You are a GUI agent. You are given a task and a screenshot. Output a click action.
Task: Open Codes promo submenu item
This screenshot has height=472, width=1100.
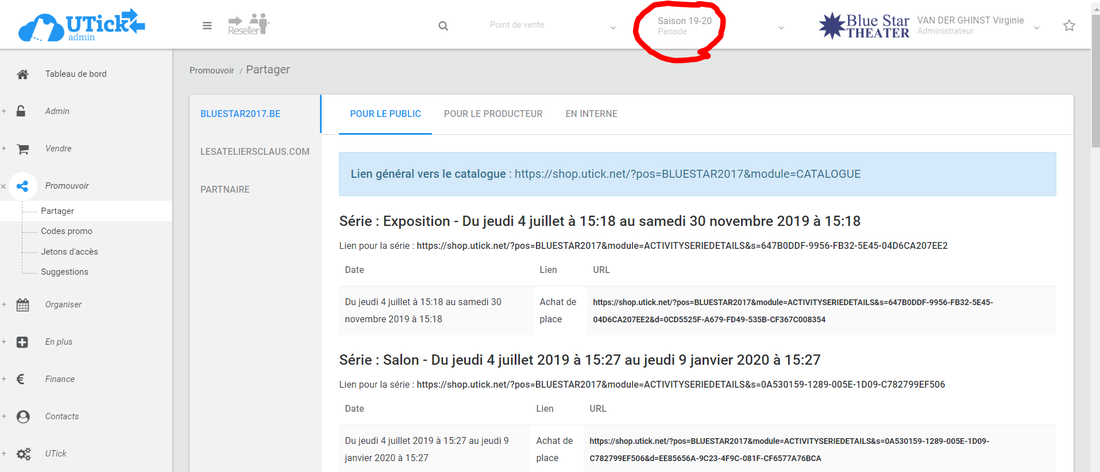[67, 231]
